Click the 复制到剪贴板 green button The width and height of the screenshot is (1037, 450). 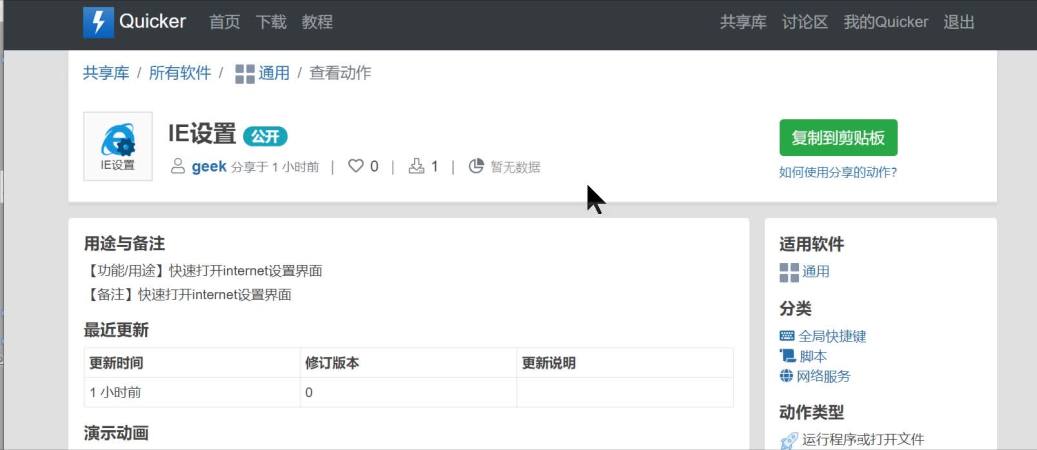tap(838, 138)
